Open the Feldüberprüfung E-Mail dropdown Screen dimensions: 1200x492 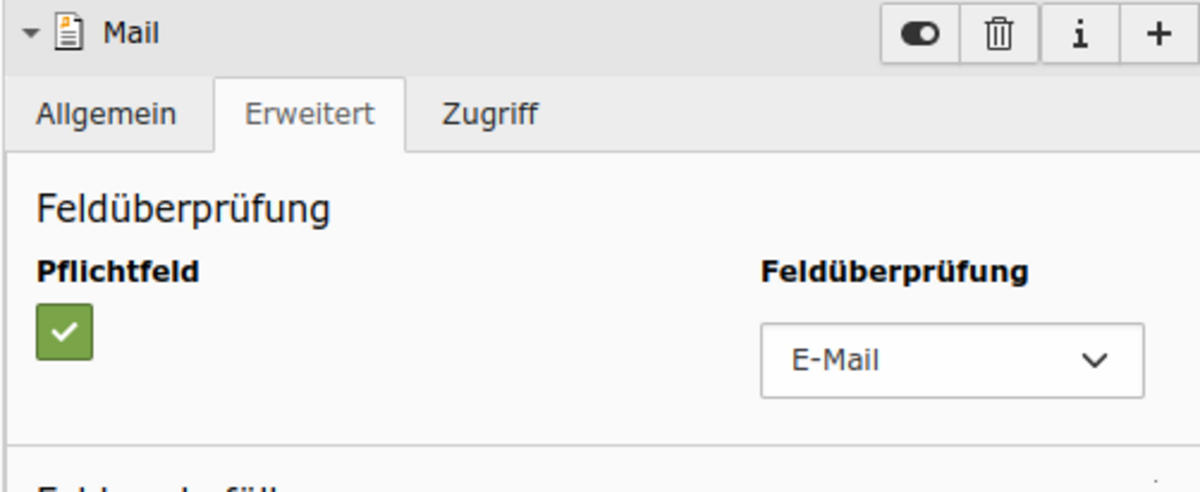point(952,360)
